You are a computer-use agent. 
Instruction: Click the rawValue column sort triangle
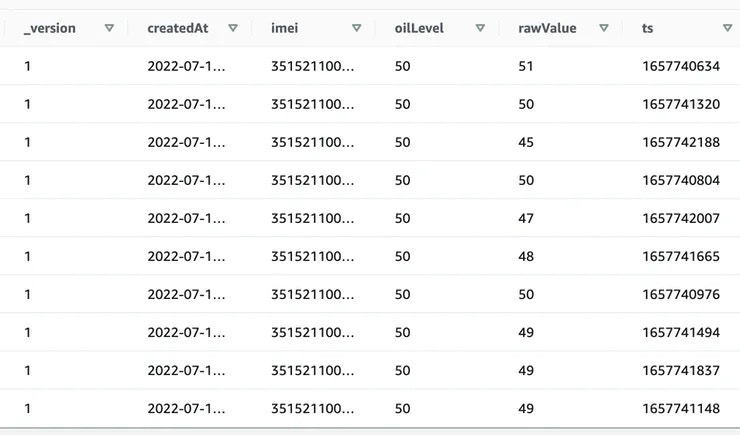coord(604,28)
